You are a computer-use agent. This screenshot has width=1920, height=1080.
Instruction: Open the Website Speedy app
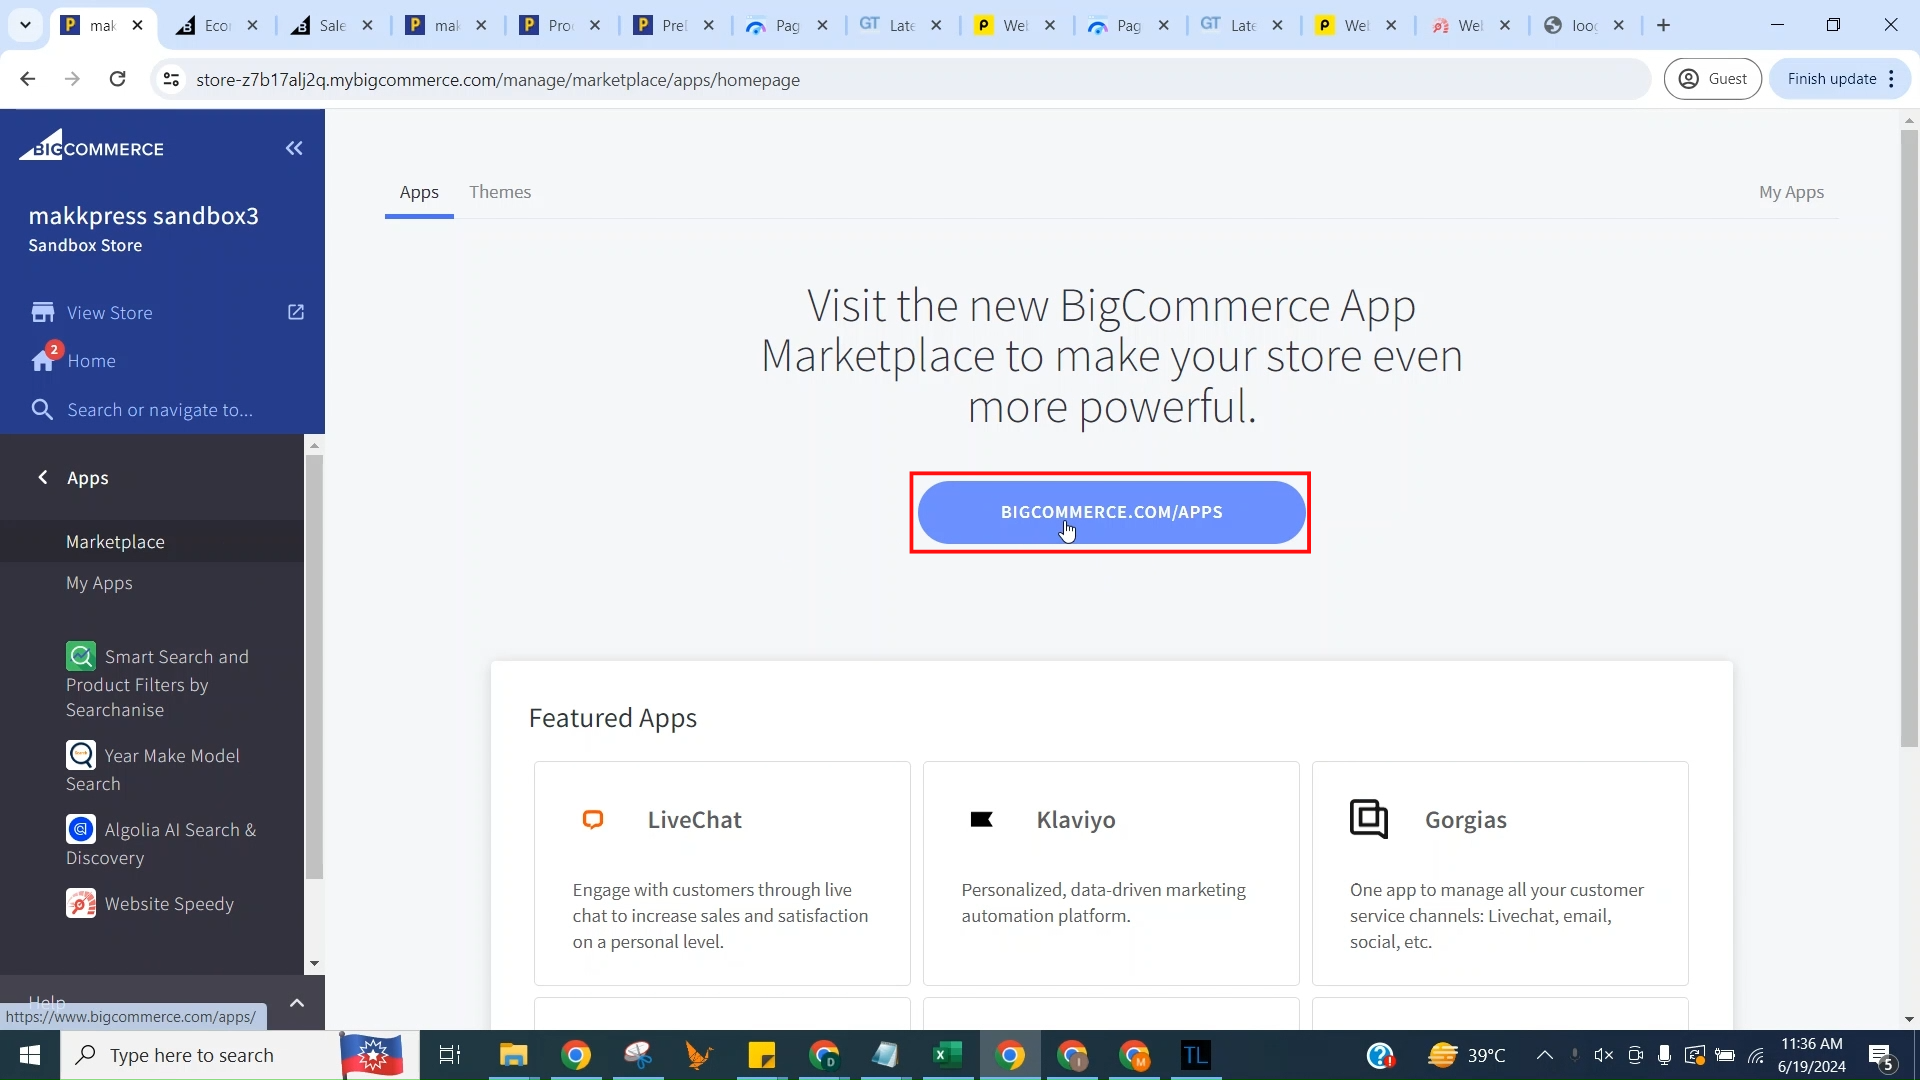pyautogui.click(x=169, y=903)
